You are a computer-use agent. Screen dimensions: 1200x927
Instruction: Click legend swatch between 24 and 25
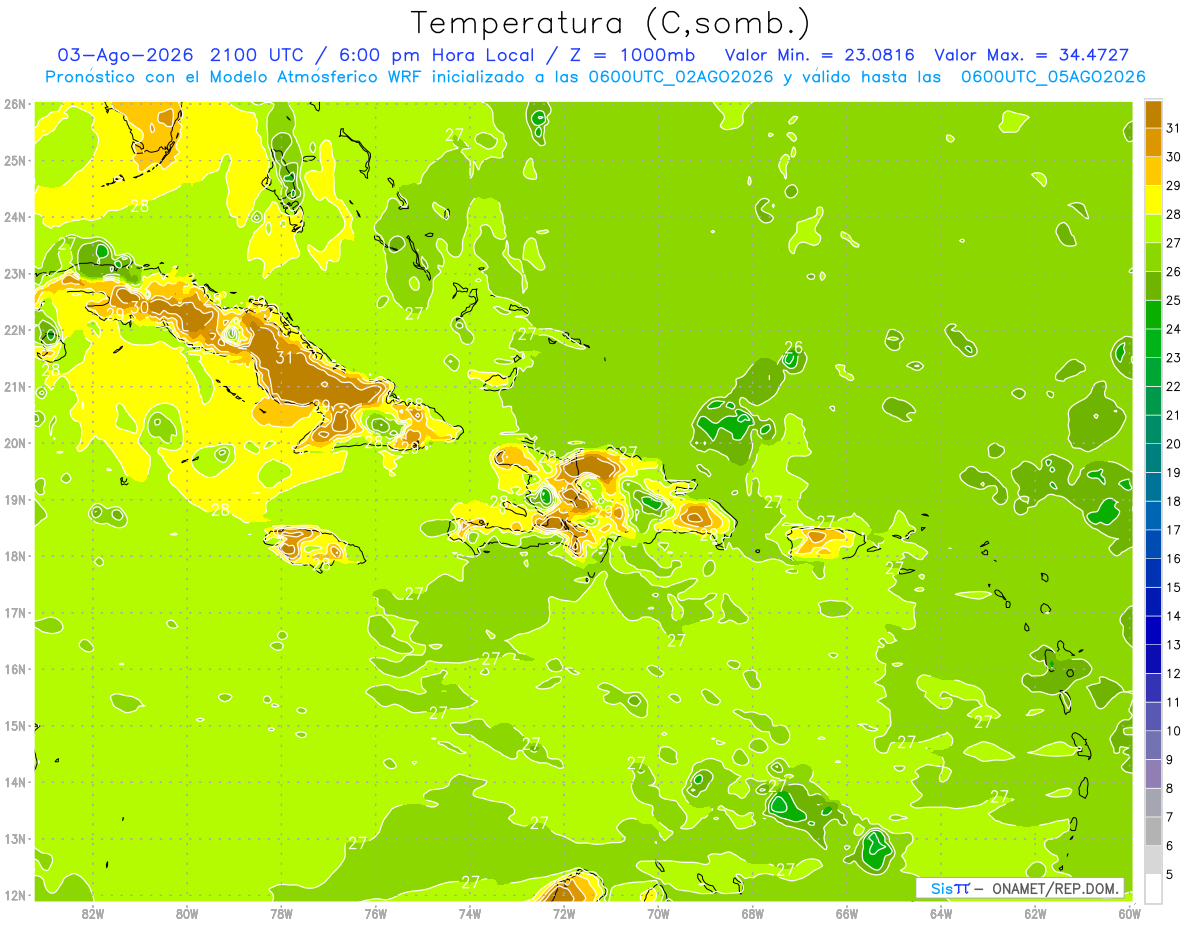tap(1153, 314)
